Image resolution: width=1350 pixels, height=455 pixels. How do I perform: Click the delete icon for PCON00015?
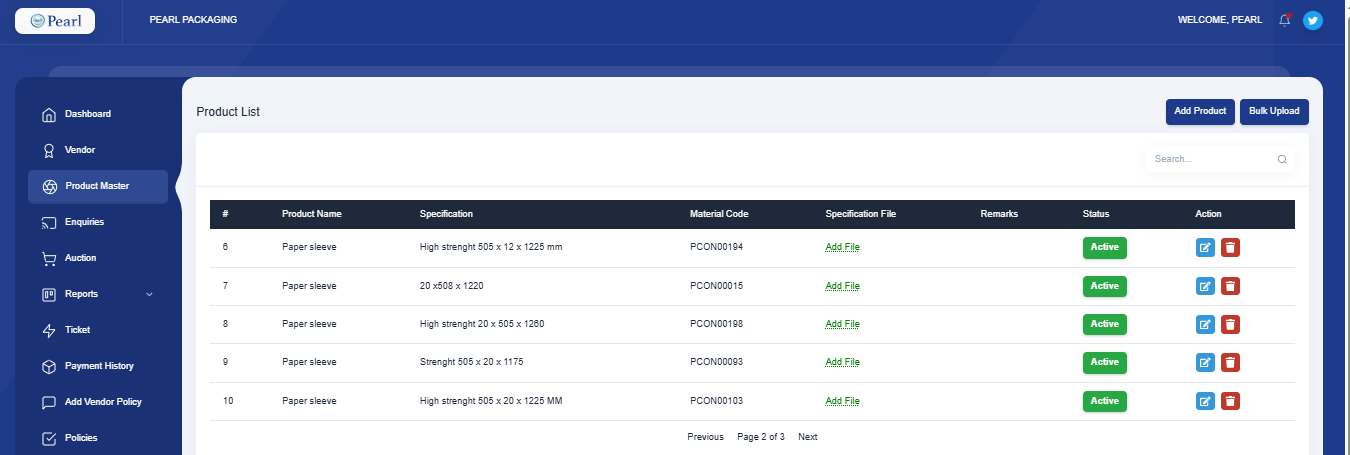pyautogui.click(x=1231, y=286)
